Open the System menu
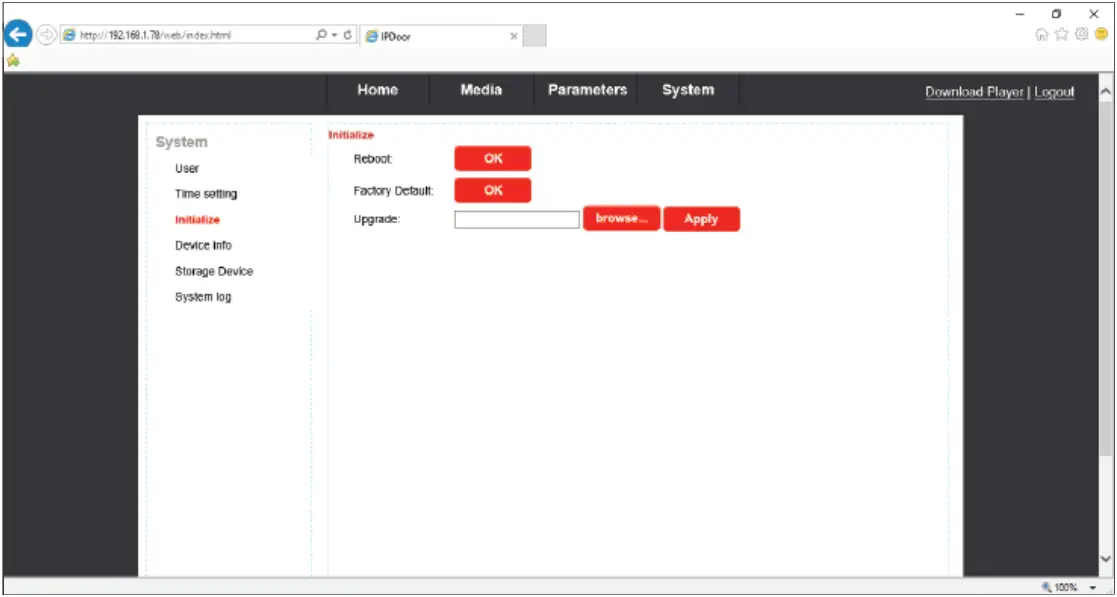The width and height of the screenshot is (1117, 597). 688,90
